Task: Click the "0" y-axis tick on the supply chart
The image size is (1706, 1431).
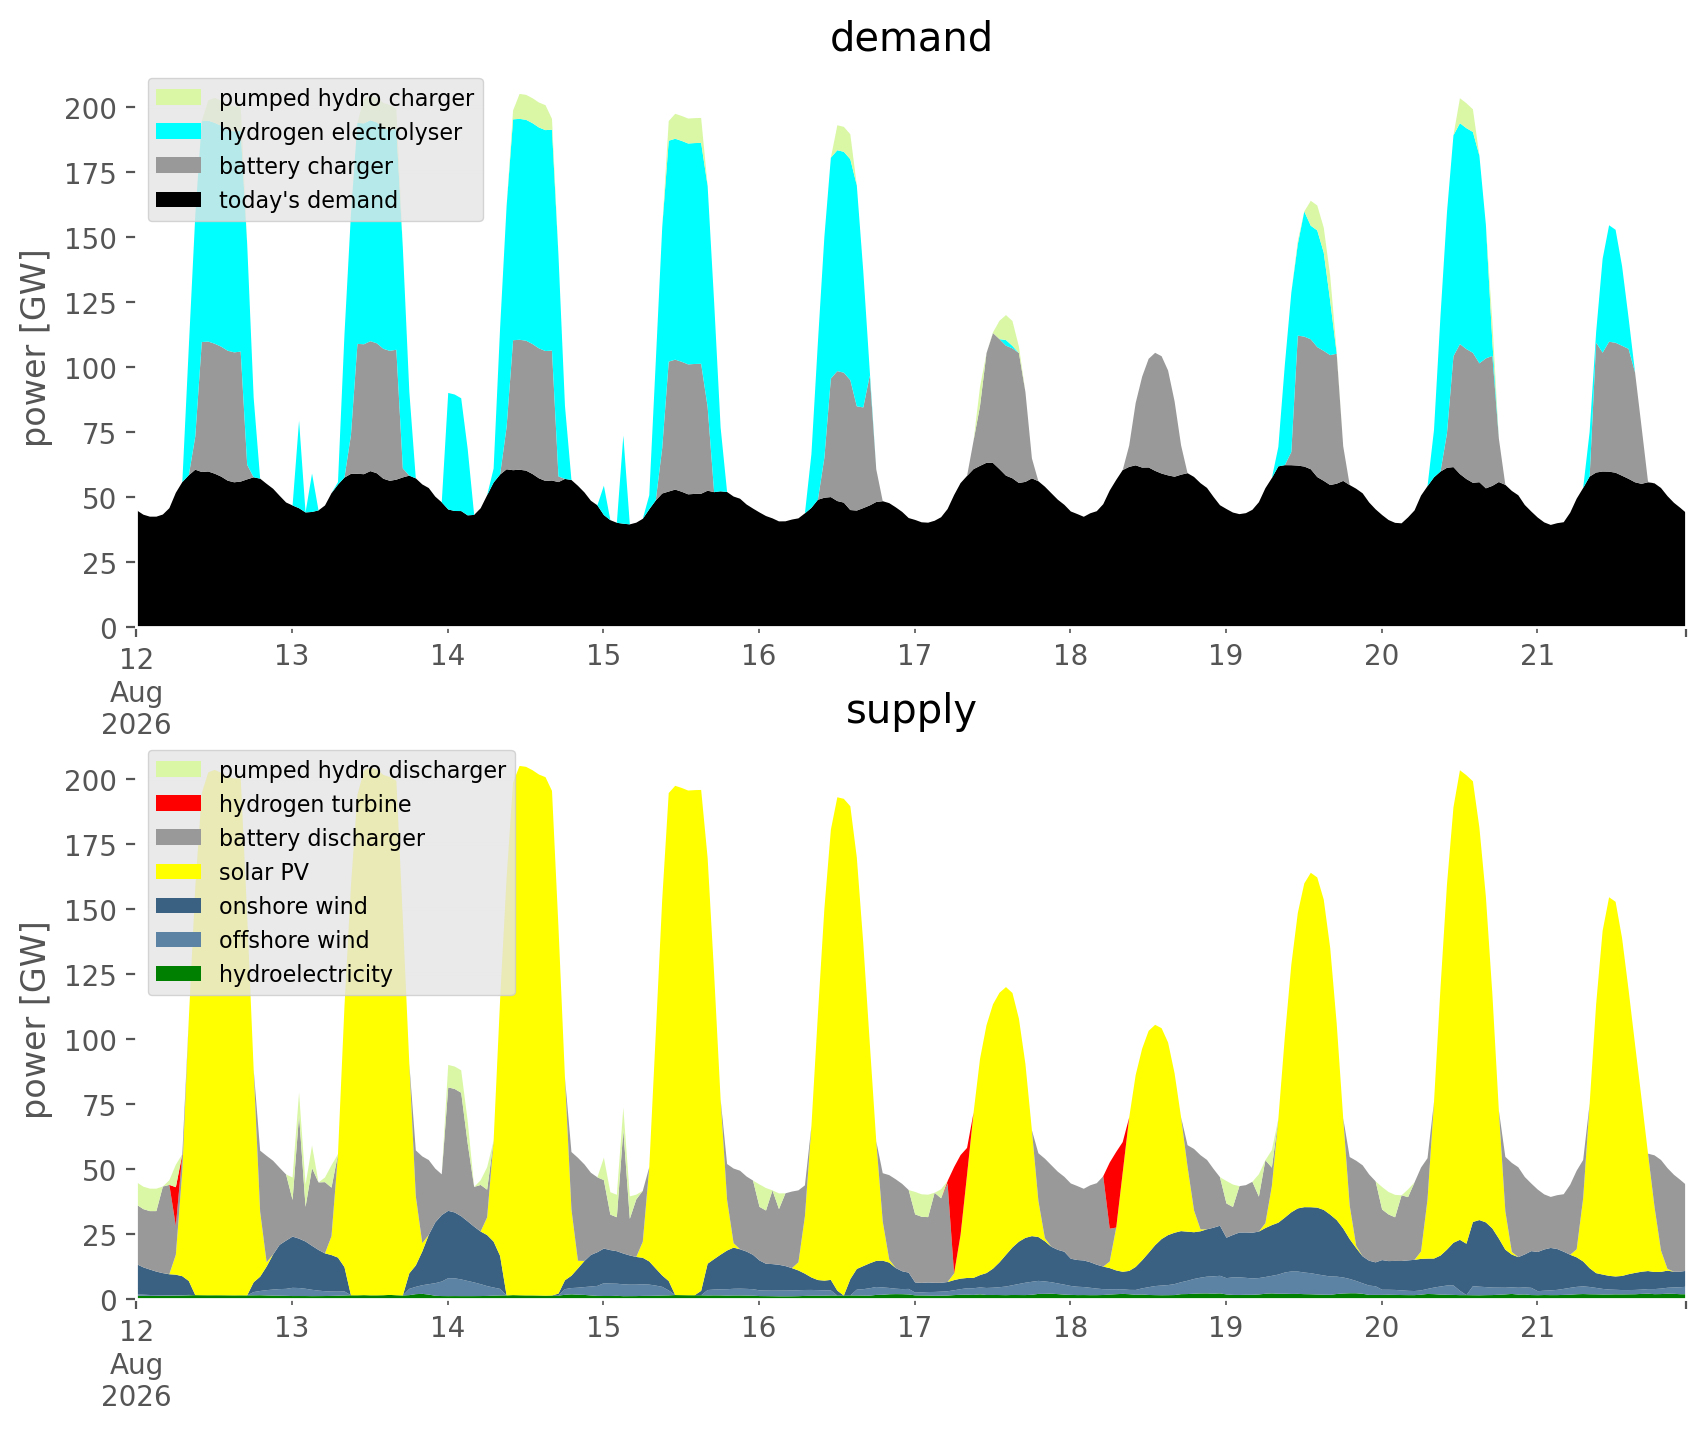Action: [x=107, y=1300]
